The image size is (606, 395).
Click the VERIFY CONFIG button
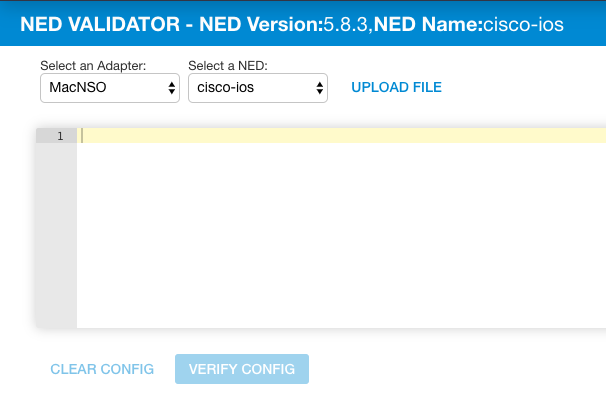[242, 369]
